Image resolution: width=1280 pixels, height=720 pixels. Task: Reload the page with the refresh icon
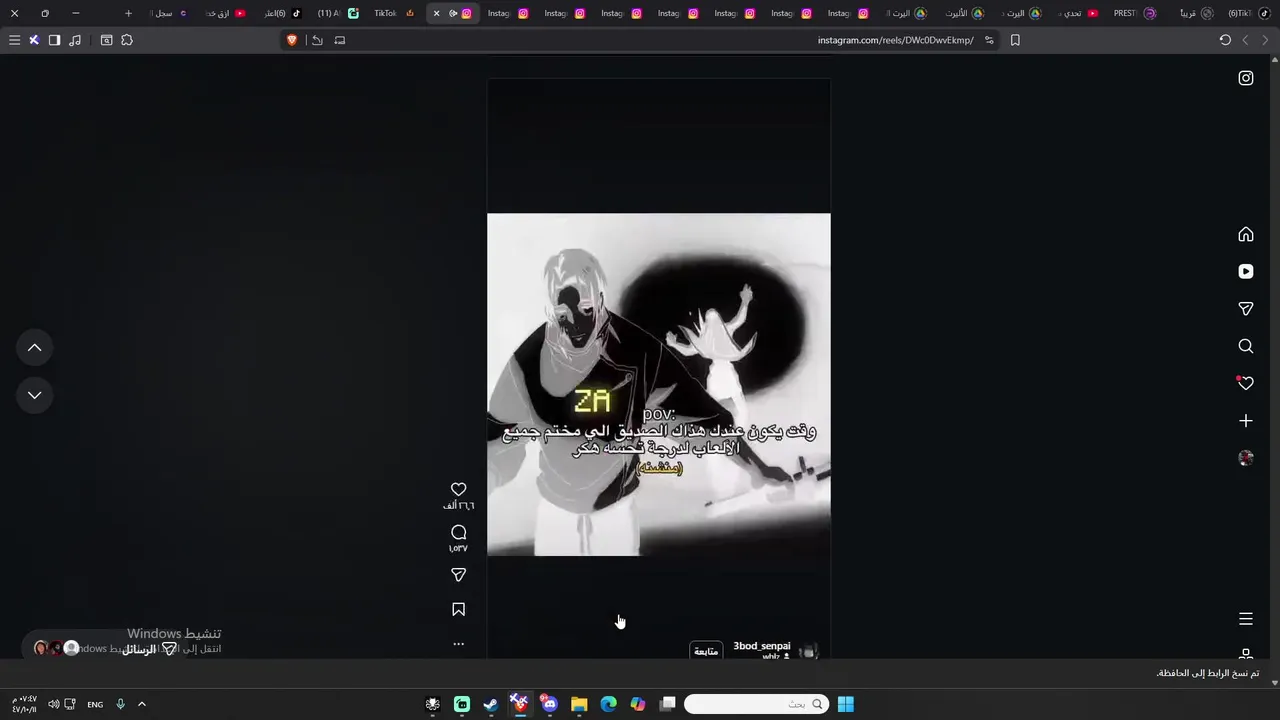[x=1225, y=40]
